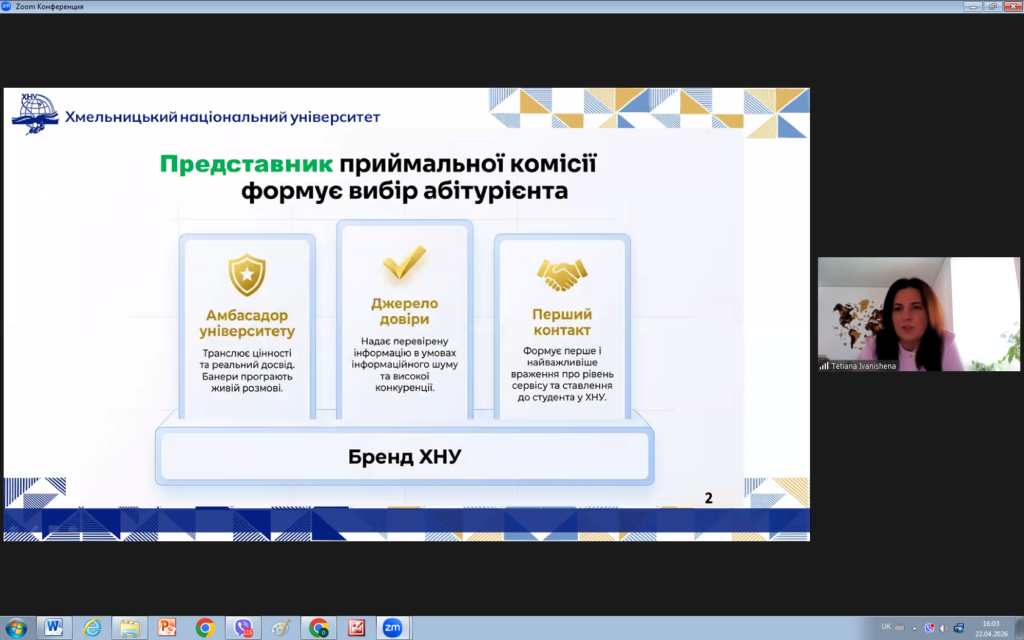Switch to PowerPoint in the taskbar
This screenshot has height=640, width=1024.
tap(167, 628)
